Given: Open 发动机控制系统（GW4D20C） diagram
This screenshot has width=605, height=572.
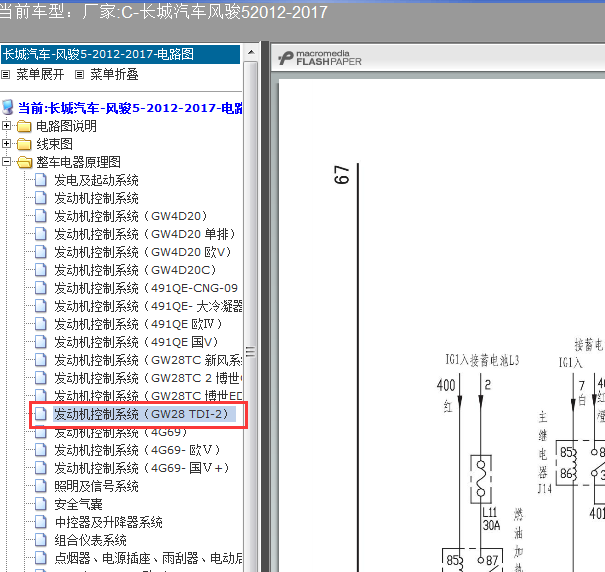Looking at the screenshot, I should (x=135, y=270).
